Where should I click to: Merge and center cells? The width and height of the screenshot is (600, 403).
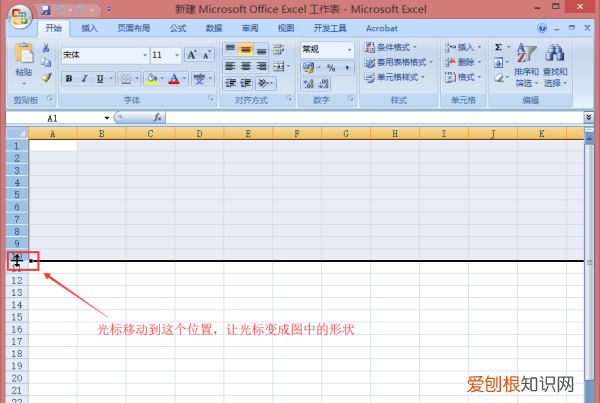coord(279,66)
